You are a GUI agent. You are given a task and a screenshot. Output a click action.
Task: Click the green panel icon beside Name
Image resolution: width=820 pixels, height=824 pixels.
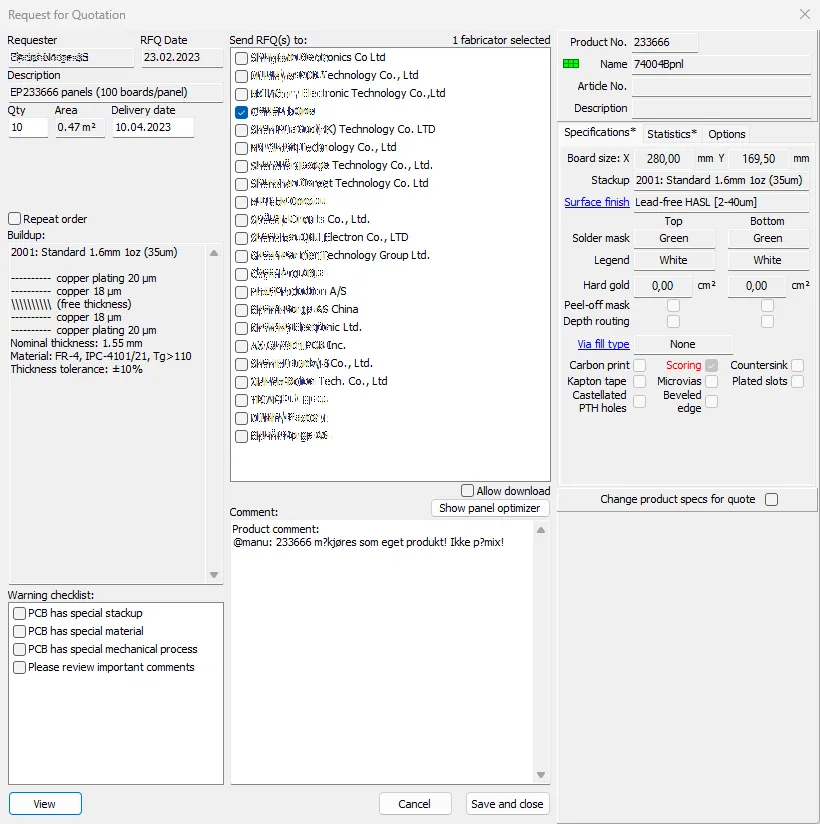[570, 63]
